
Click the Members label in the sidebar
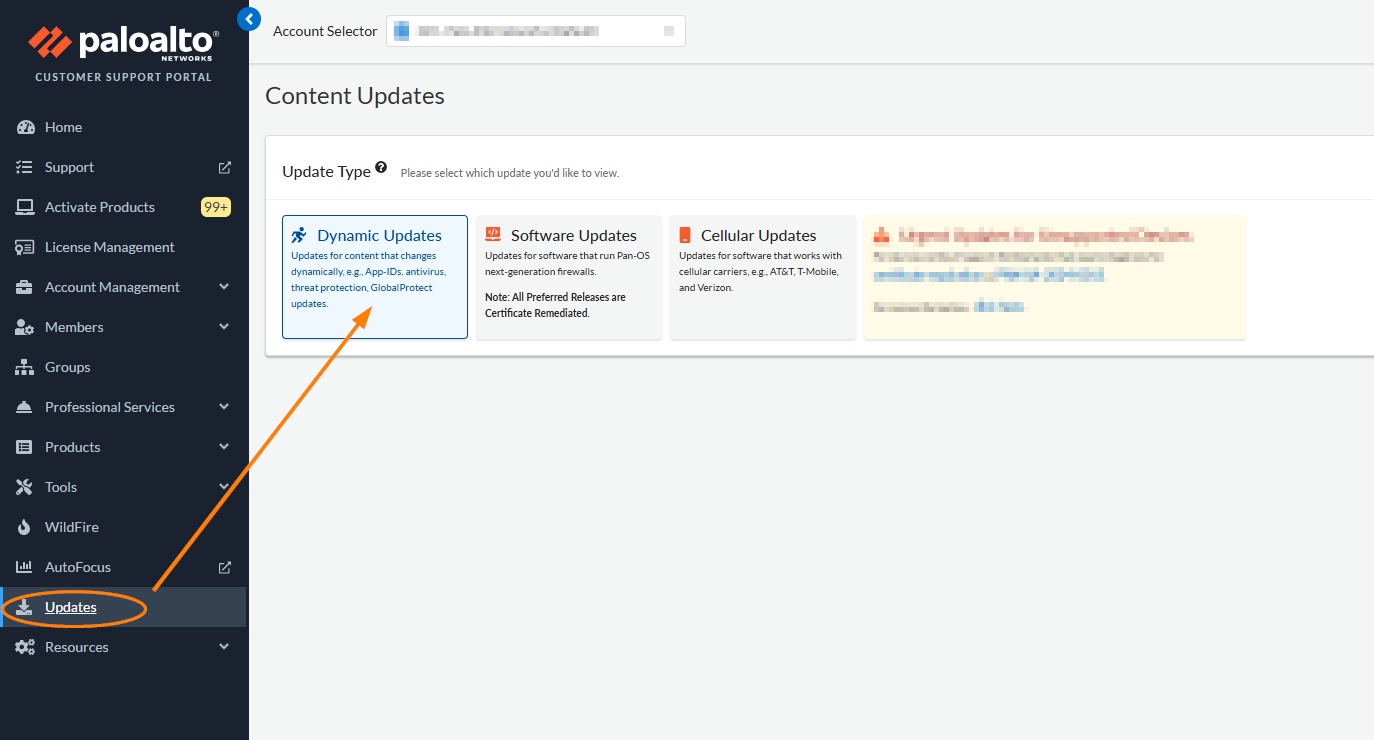[x=74, y=327]
